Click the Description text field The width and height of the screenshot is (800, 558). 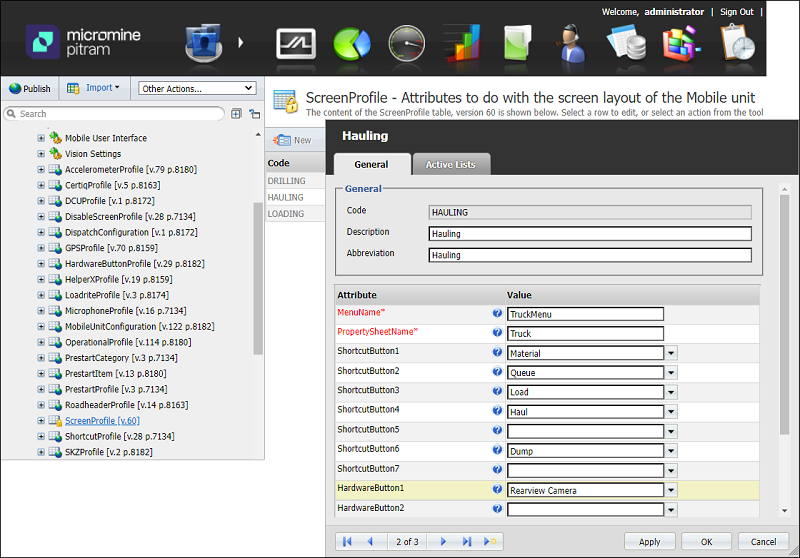click(x=589, y=233)
